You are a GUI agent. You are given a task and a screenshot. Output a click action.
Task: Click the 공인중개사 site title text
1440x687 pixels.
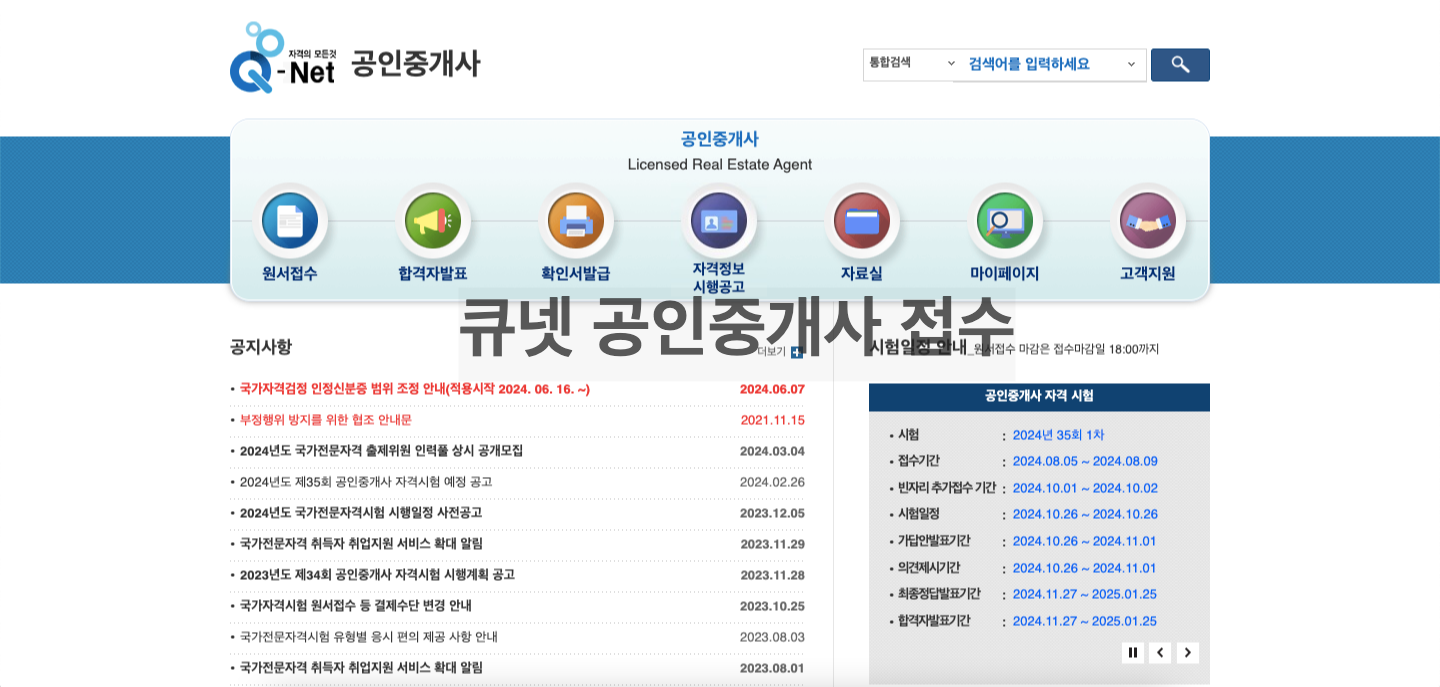415,63
